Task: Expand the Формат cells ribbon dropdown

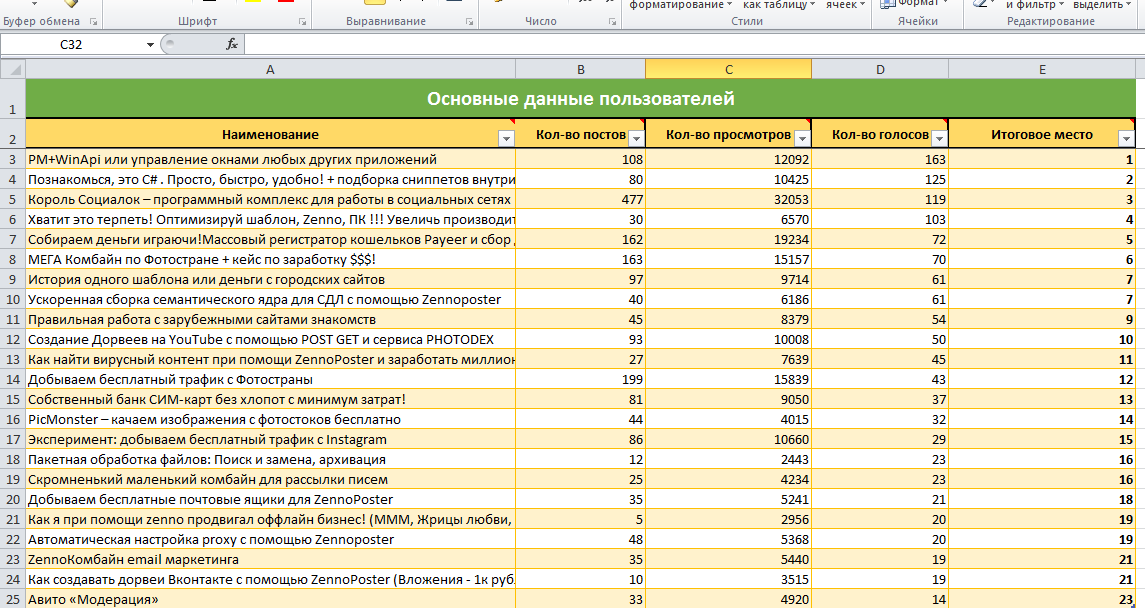Action: 915,4
